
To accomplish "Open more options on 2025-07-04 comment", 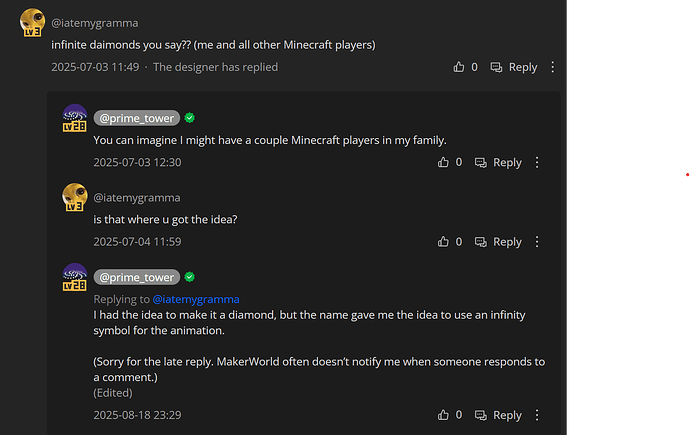I will (x=537, y=241).
